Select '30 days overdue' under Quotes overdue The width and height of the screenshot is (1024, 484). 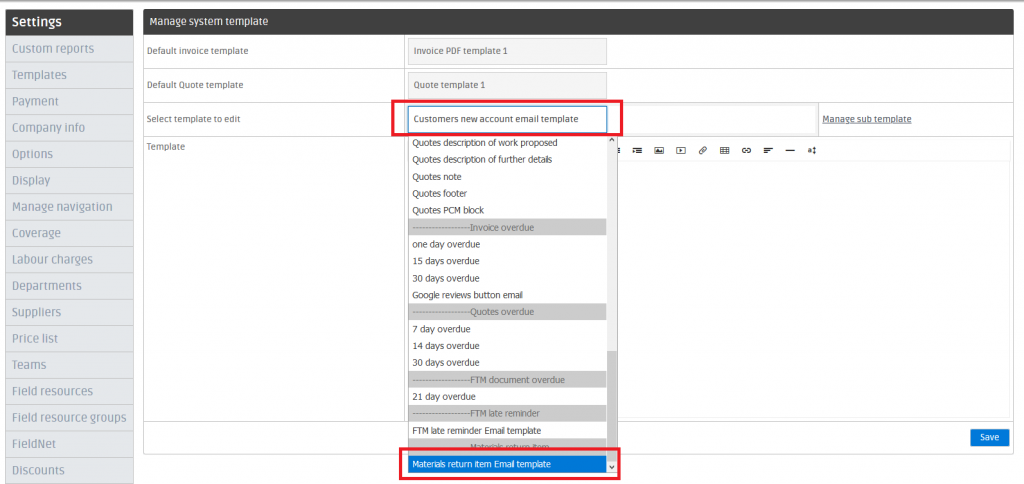tap(507, 363)
